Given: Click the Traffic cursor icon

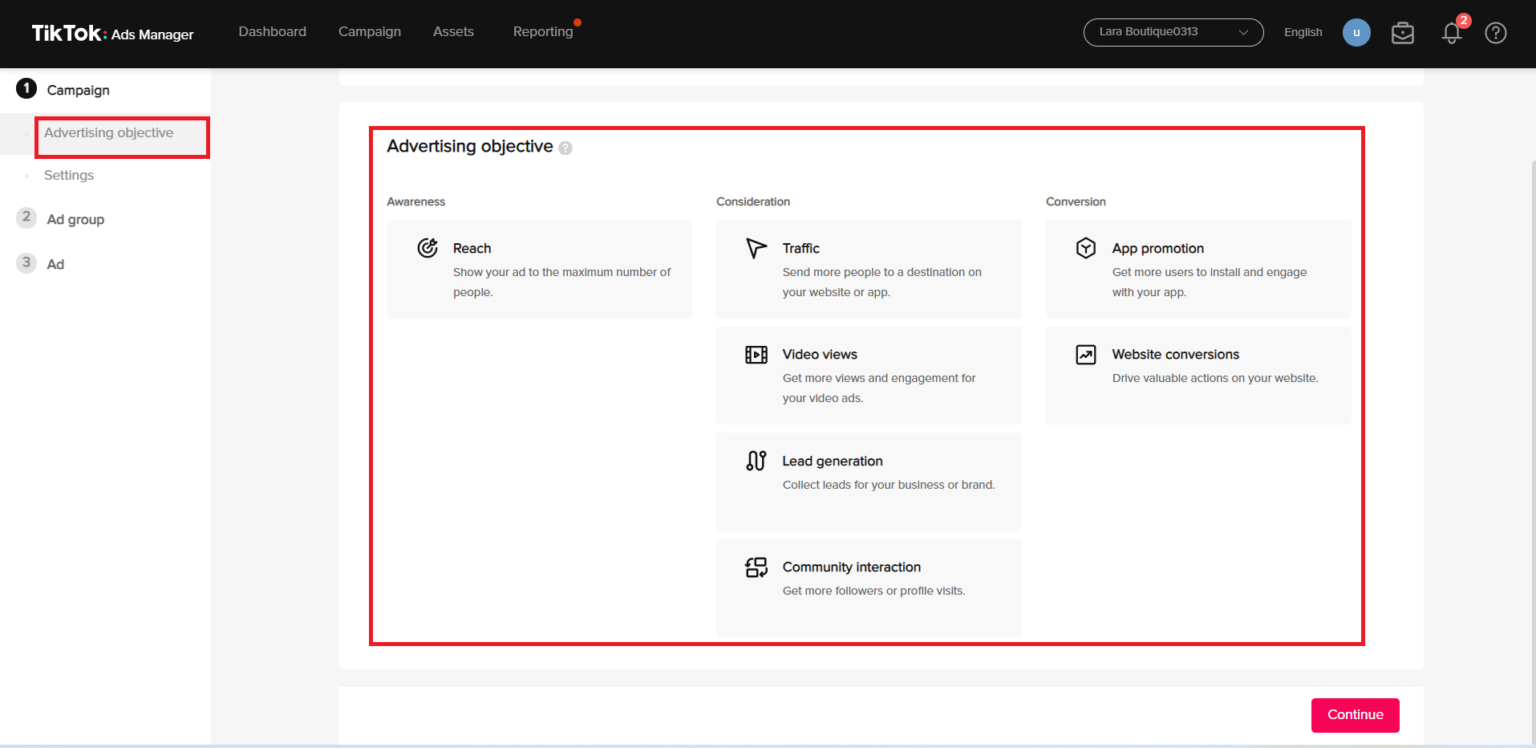Looking at the screenshot, I should (756, 248).
